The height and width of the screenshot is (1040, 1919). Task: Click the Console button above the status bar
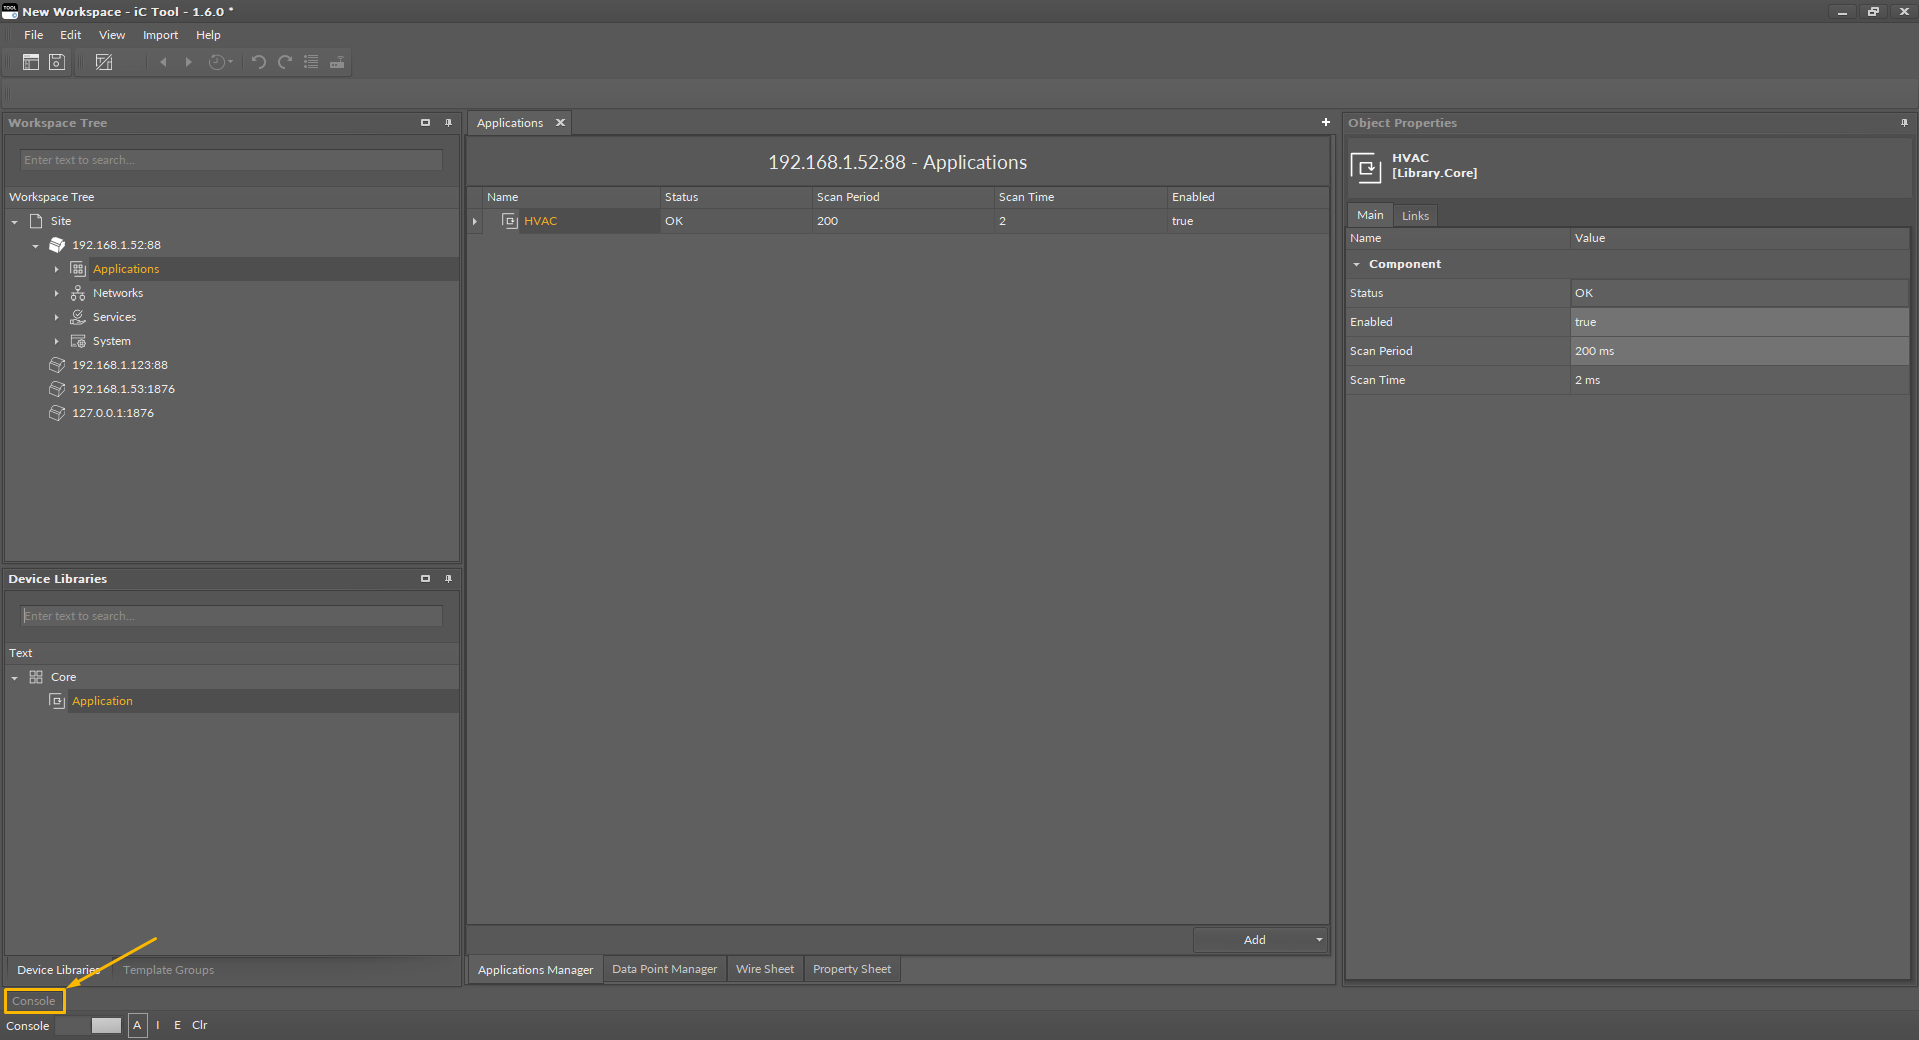[x=34, y=1000]
